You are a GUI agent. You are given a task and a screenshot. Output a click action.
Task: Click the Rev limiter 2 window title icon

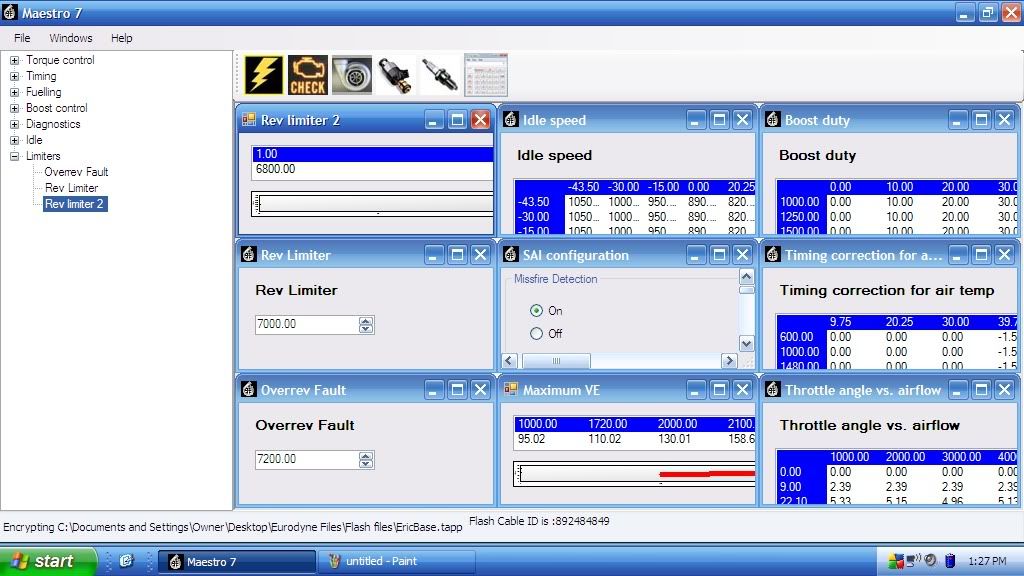pos(249,120)
